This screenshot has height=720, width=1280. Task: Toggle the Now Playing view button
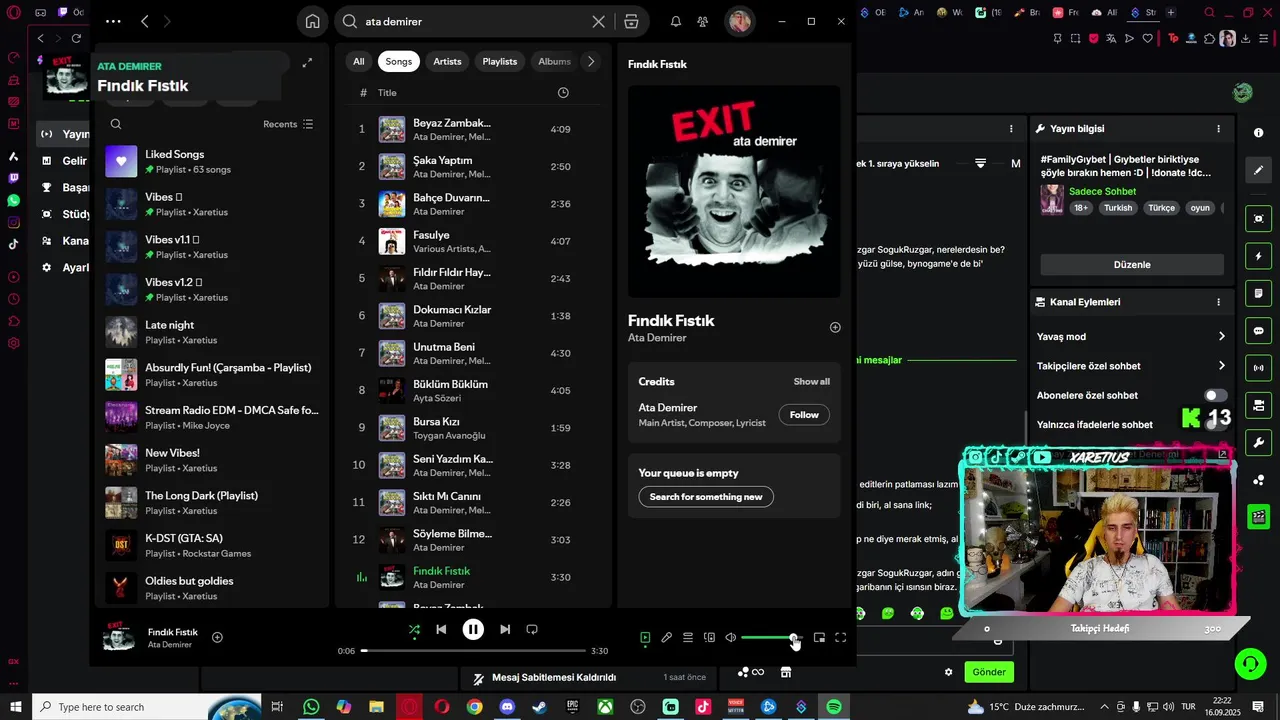[x=645, y=637]
